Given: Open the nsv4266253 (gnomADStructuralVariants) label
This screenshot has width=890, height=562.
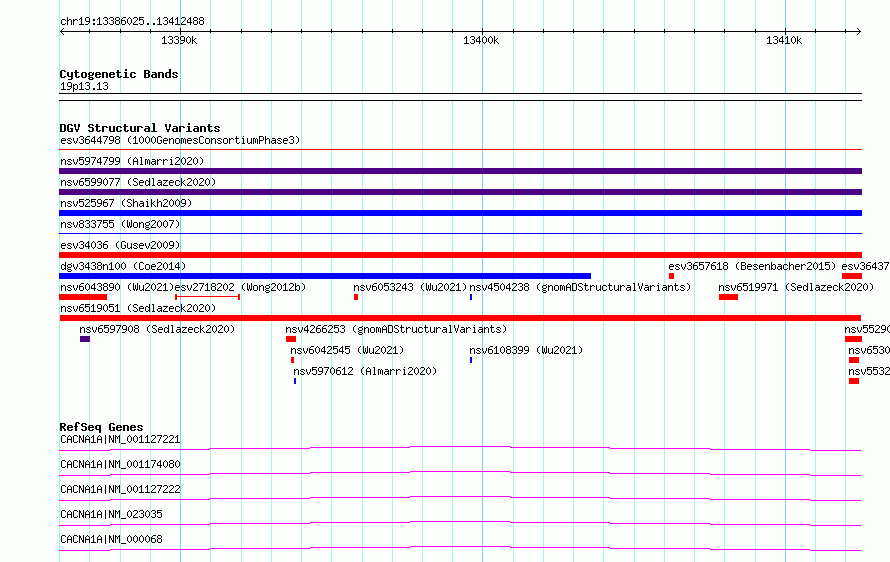Looking at the screenshot, I should [396, 329].
